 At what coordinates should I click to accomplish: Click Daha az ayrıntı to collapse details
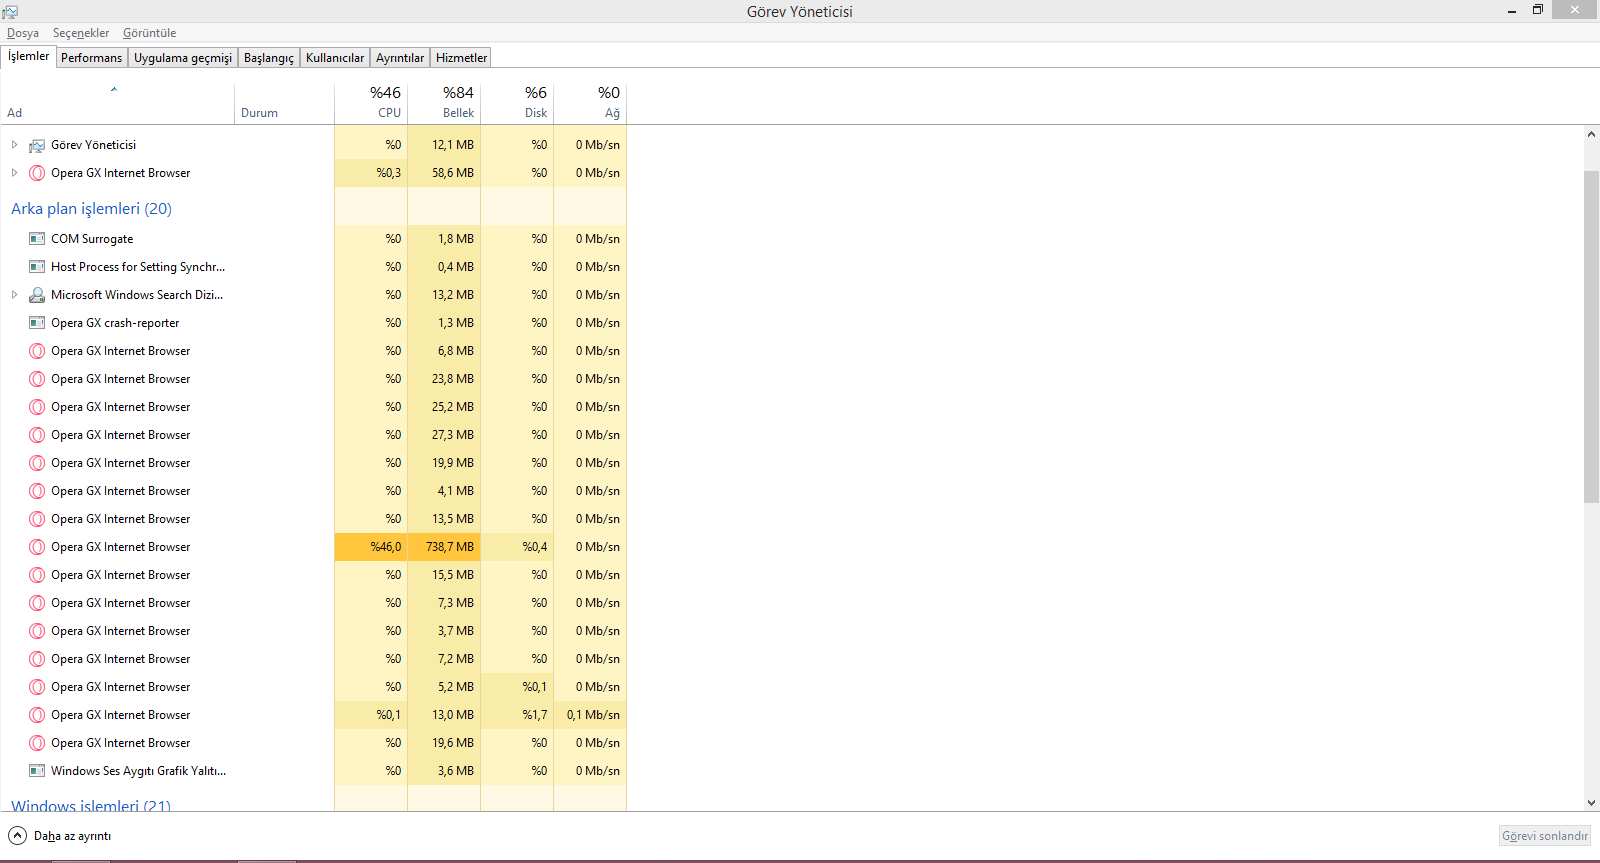point(60,836)
